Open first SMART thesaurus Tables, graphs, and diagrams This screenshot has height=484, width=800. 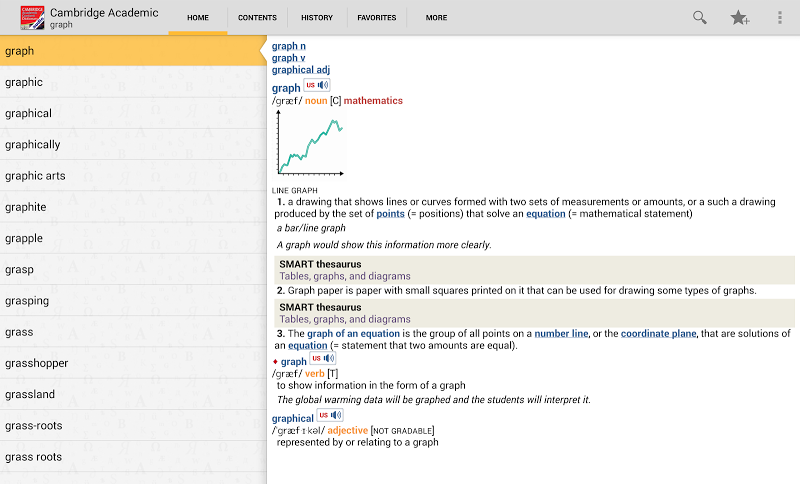[345, 276]
